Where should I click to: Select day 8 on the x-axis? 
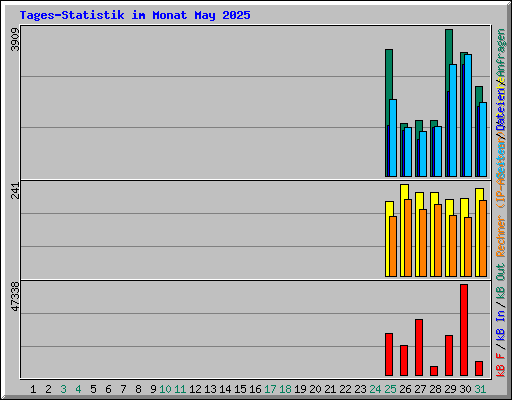tap(138, 389)
